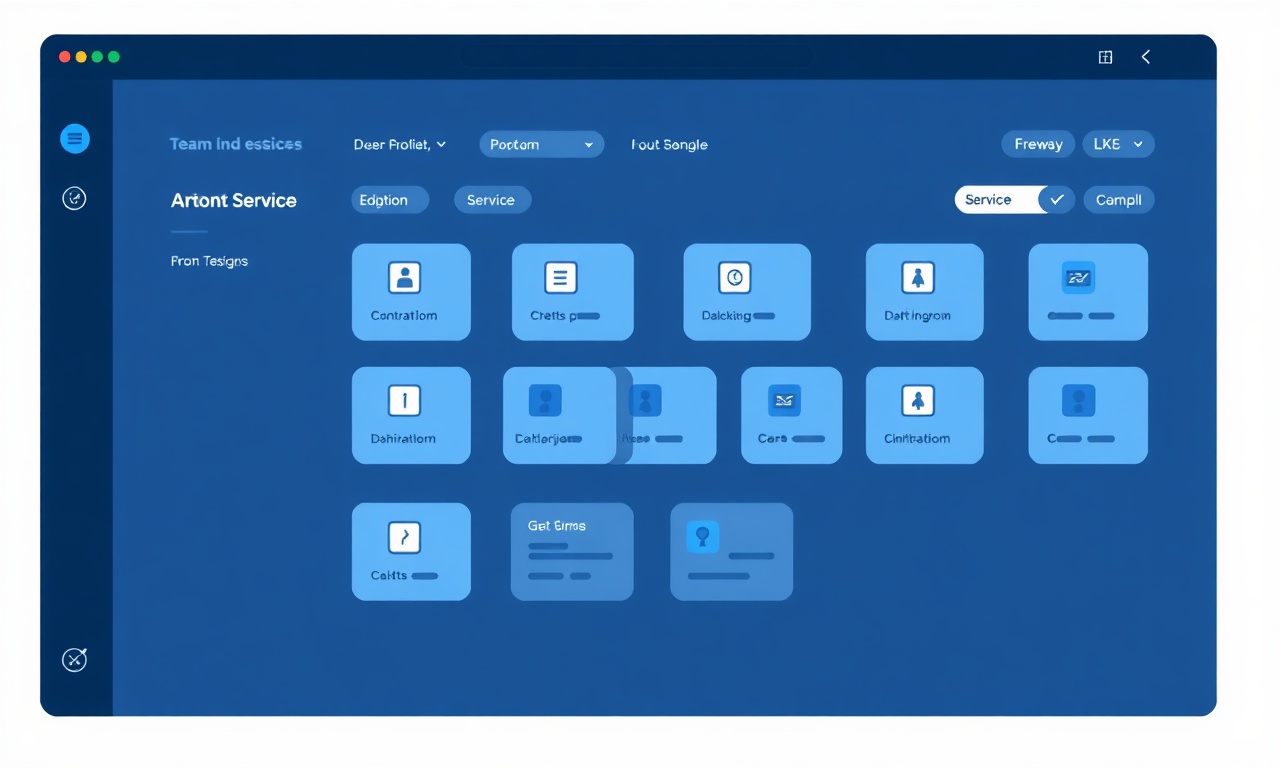The width and height of the screenshot is (1280, 768).
Task: Open the hamburger menu icon in sidebar
Action: click(75, 138)
